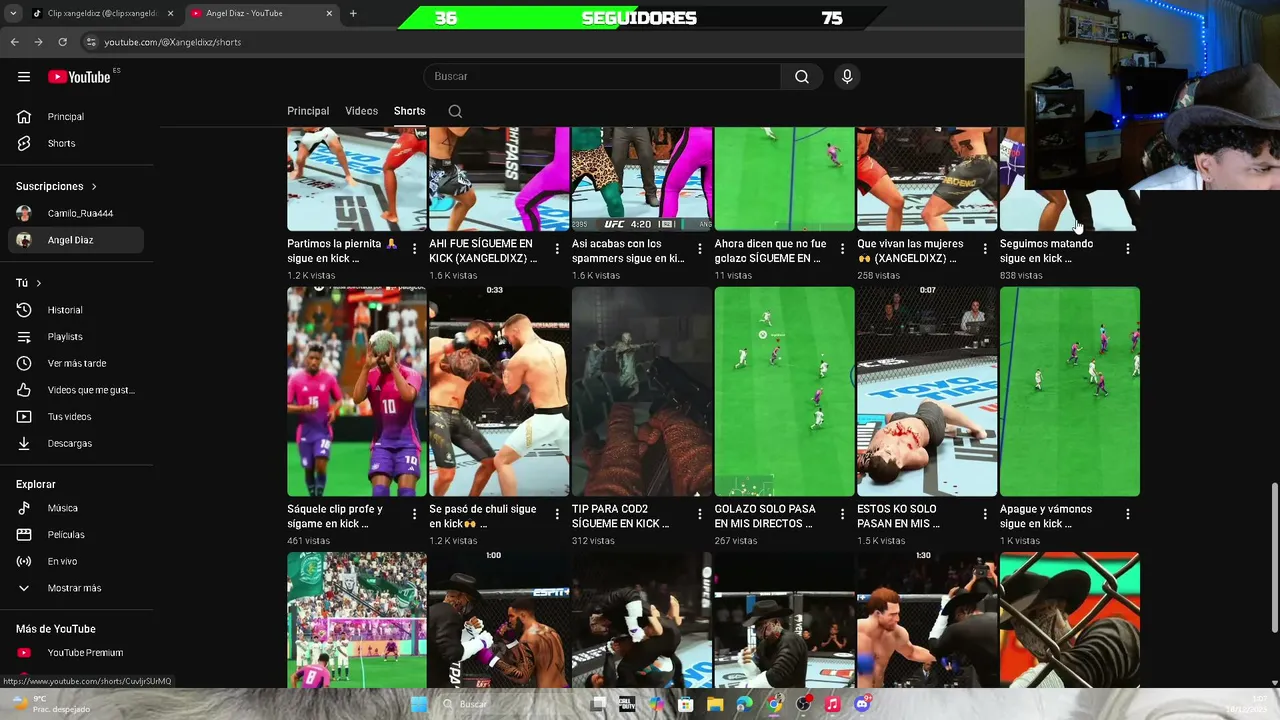1280x720 pixels.
Task: Open Call of Duty from taskbar
Action: pos(627,704)
